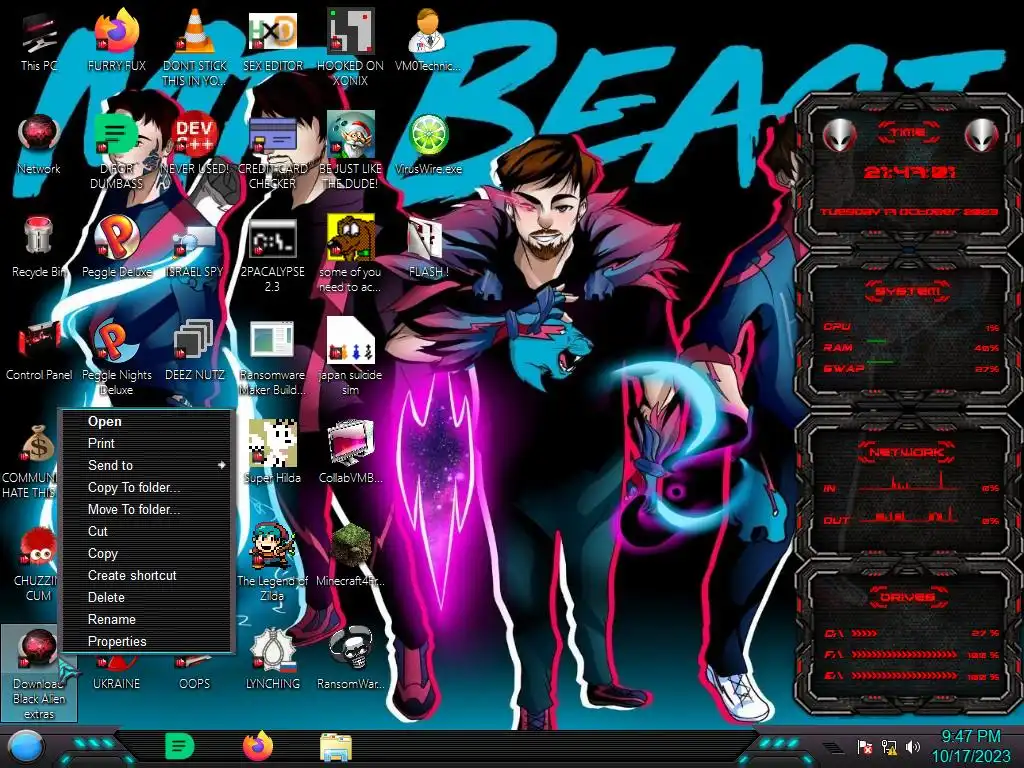
Task: Choose Open in the context menu
Action: [147, 421]
